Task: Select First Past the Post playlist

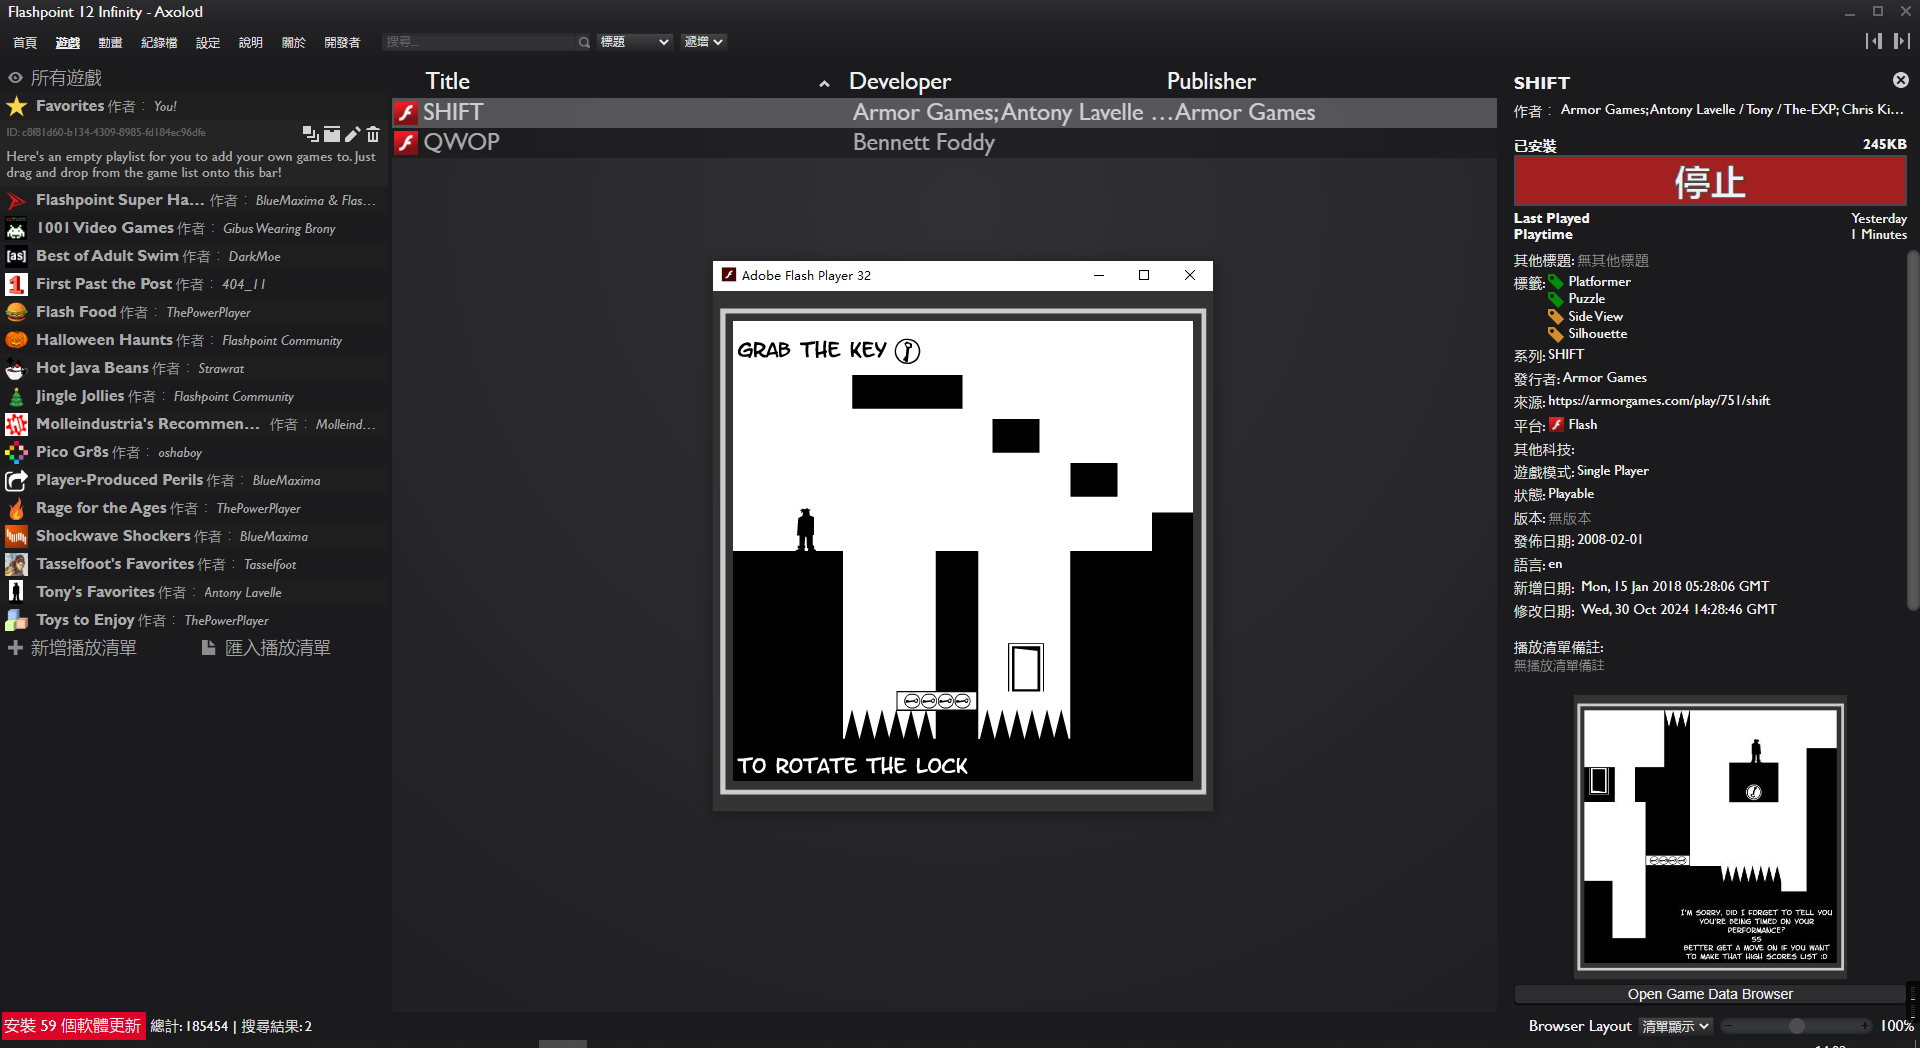Action: 195,284
